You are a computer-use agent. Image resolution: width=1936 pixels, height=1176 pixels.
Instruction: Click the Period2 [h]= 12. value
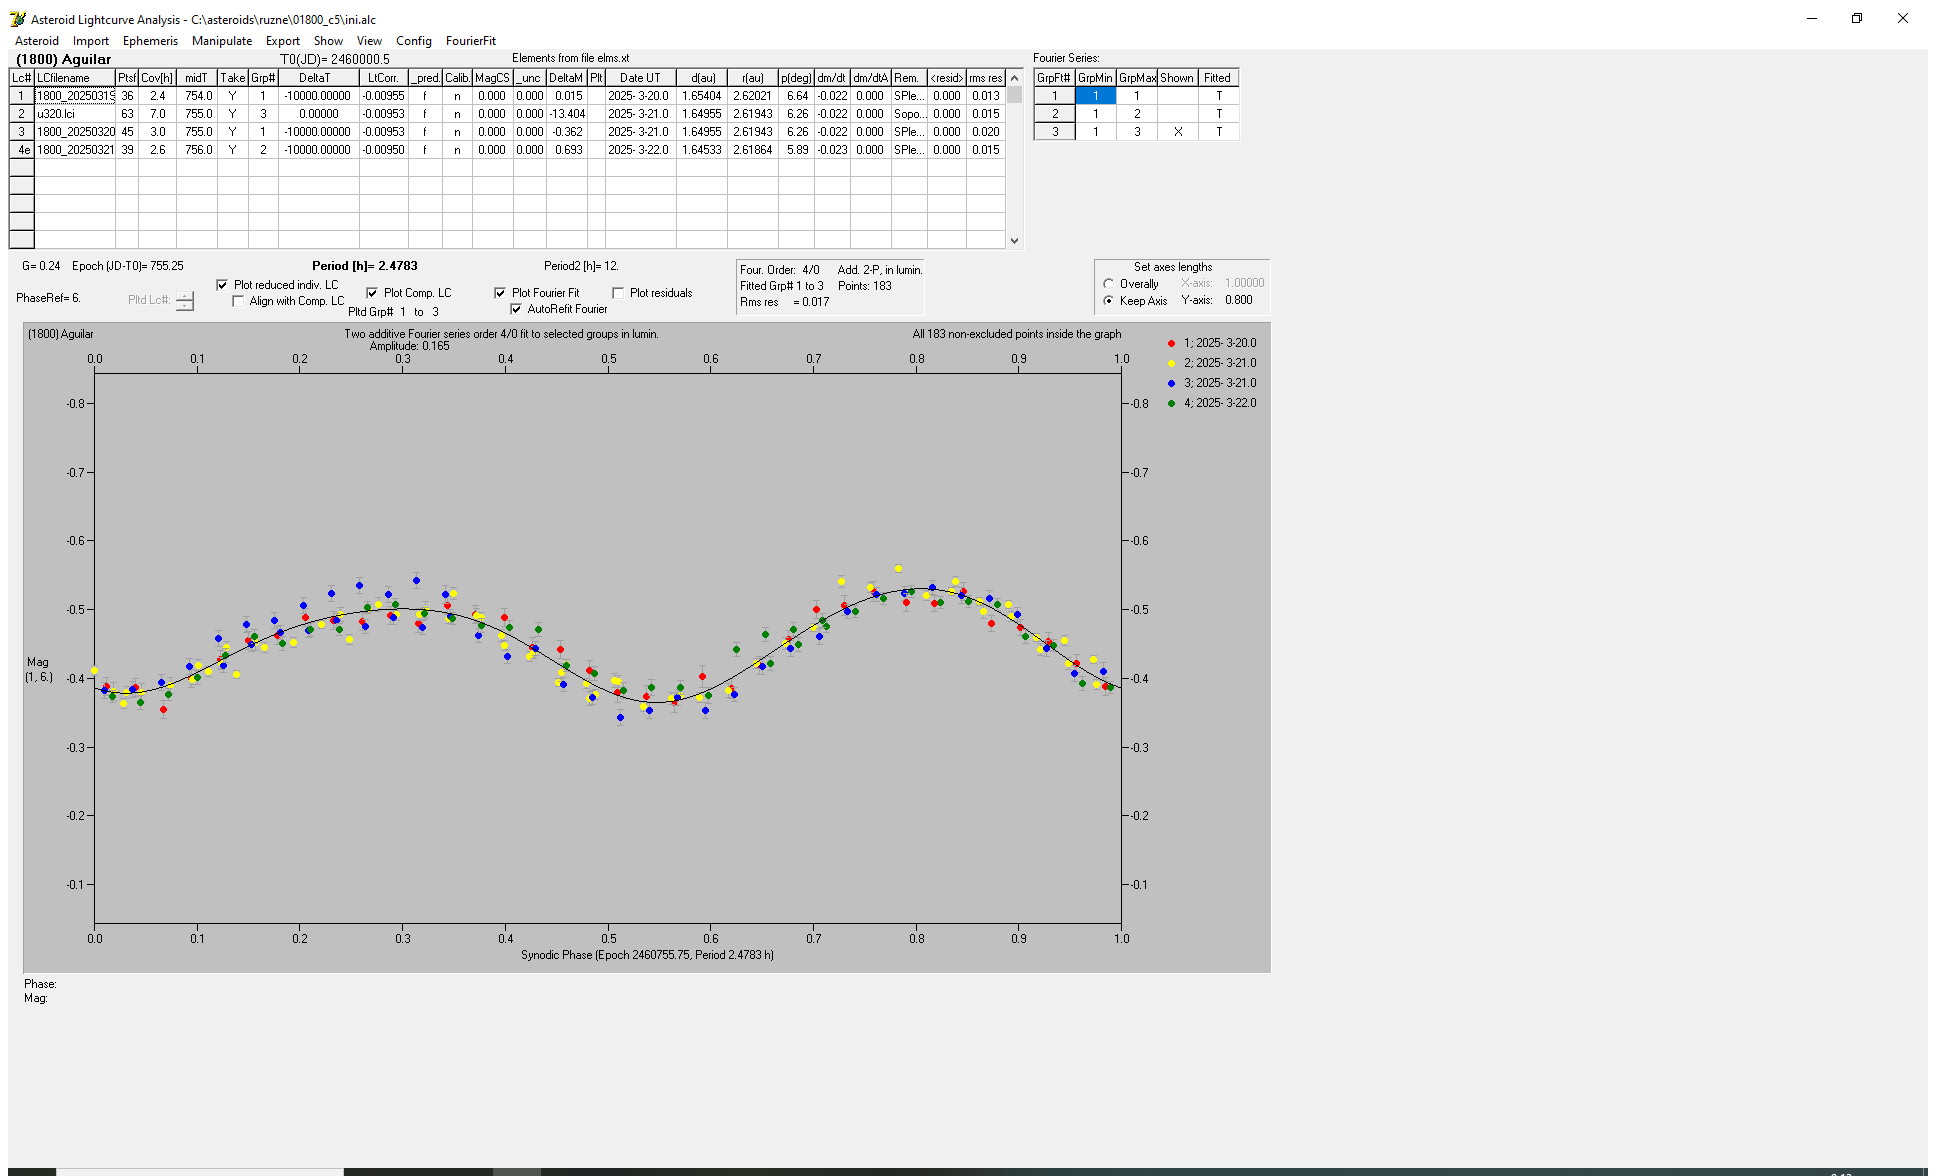tap(581, 266)
